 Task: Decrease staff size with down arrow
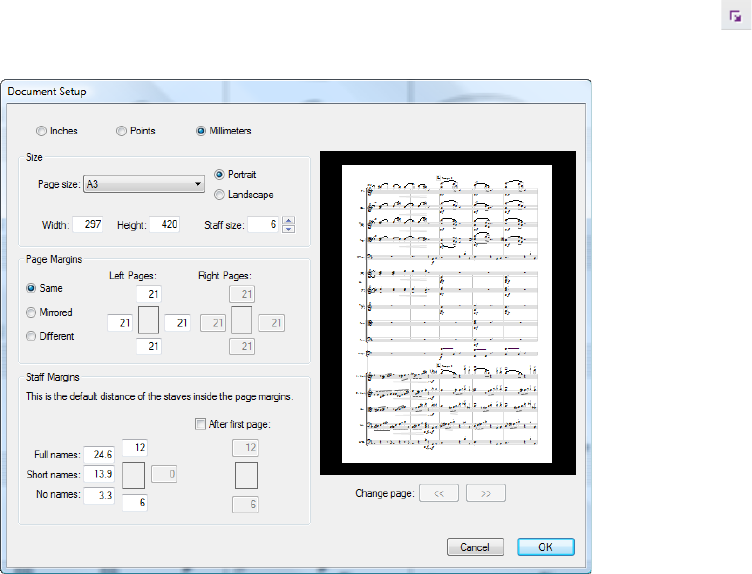point(289,229)
